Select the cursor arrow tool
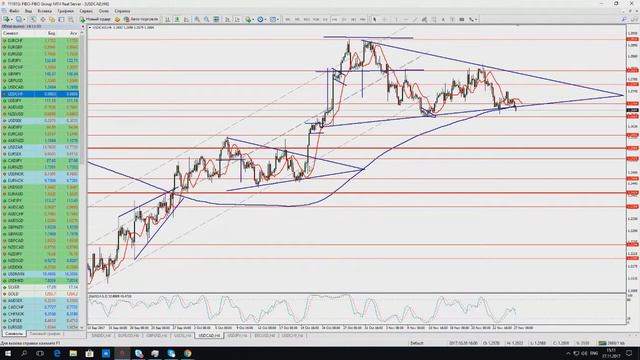 374,19
